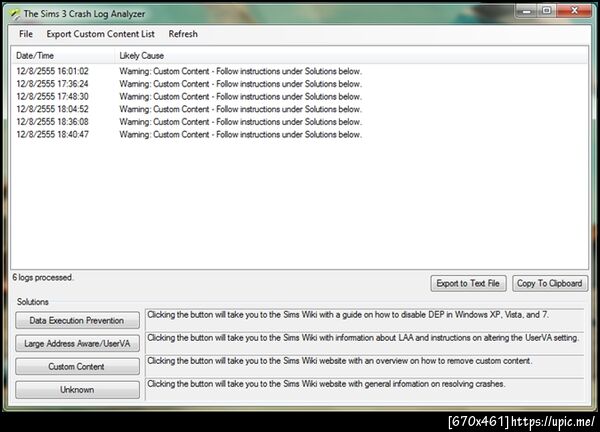Click the Copy To Clipboard button
This screenshot has width=600, height=432.
pyautogui.click(x=550, y=284)
